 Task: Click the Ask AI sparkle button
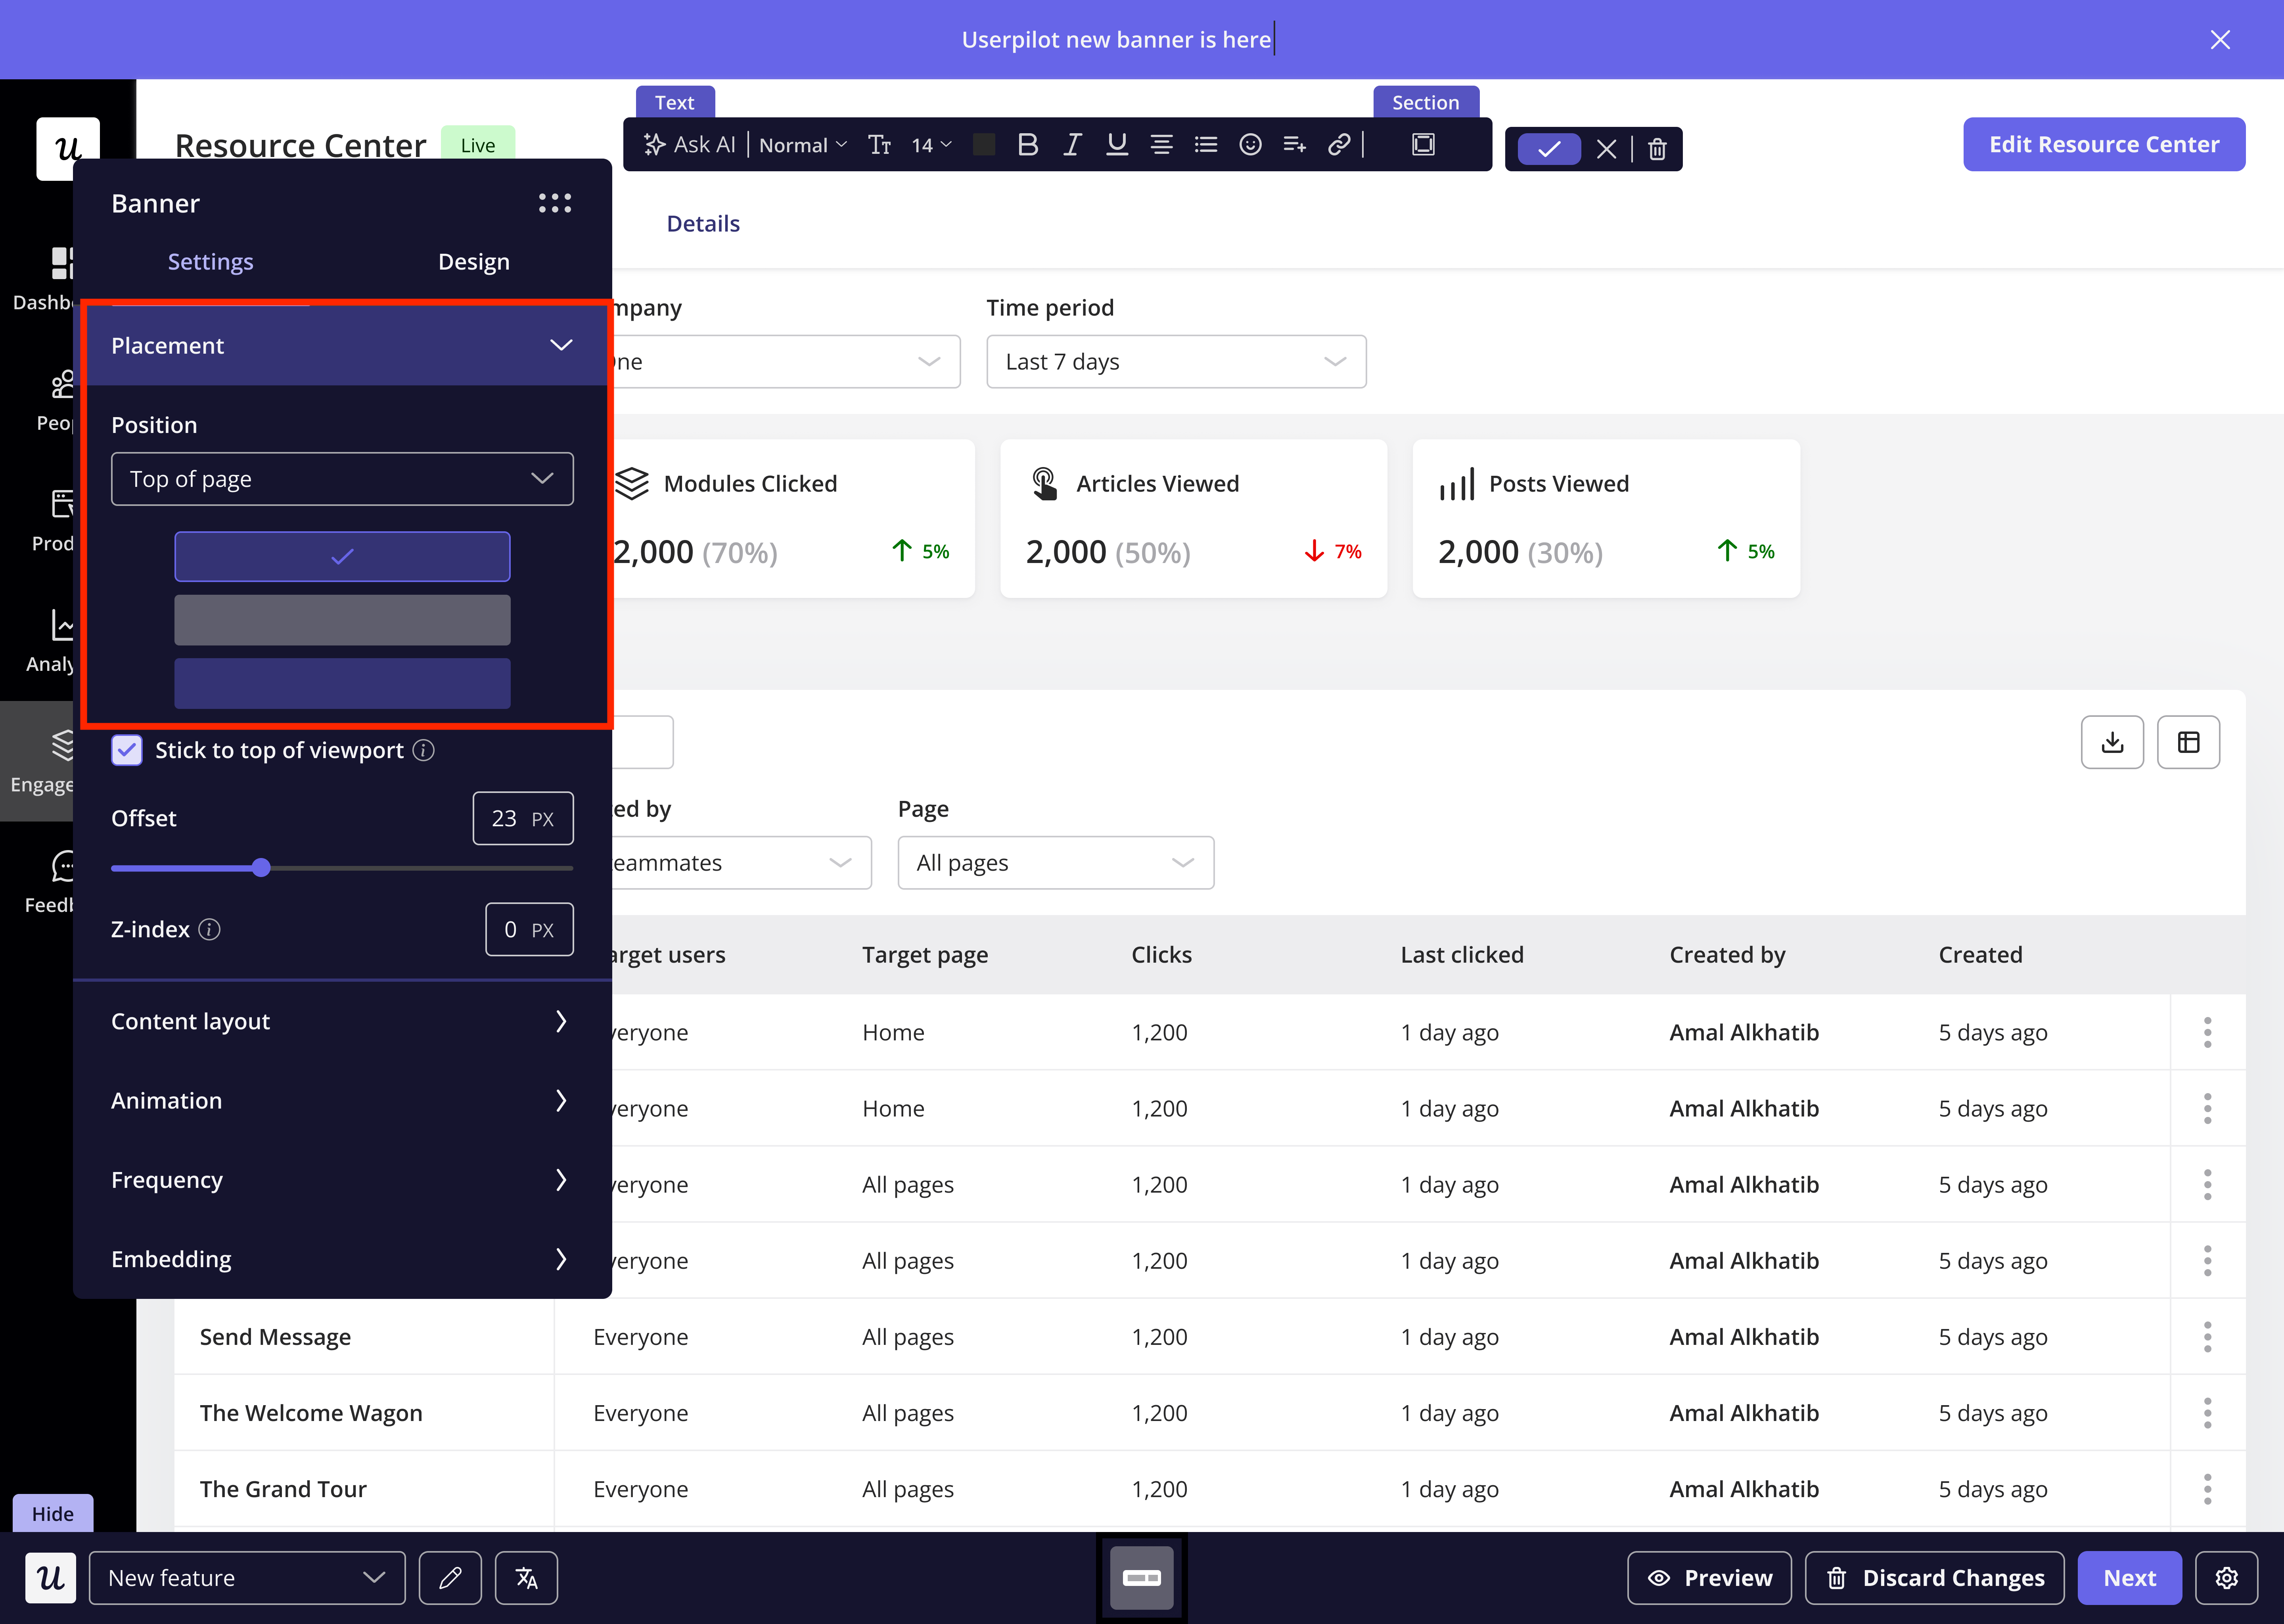coord(689,145)
